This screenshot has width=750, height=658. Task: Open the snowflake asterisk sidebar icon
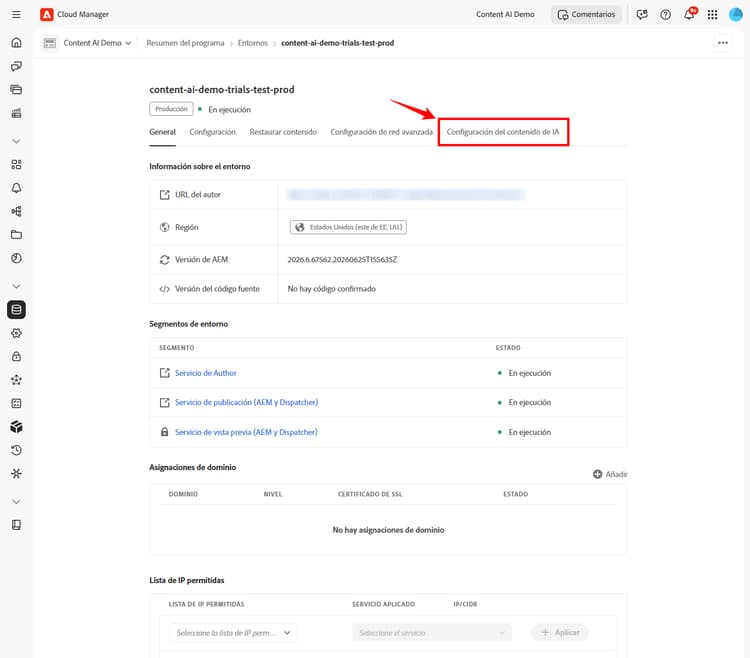[x=16, y=473]
